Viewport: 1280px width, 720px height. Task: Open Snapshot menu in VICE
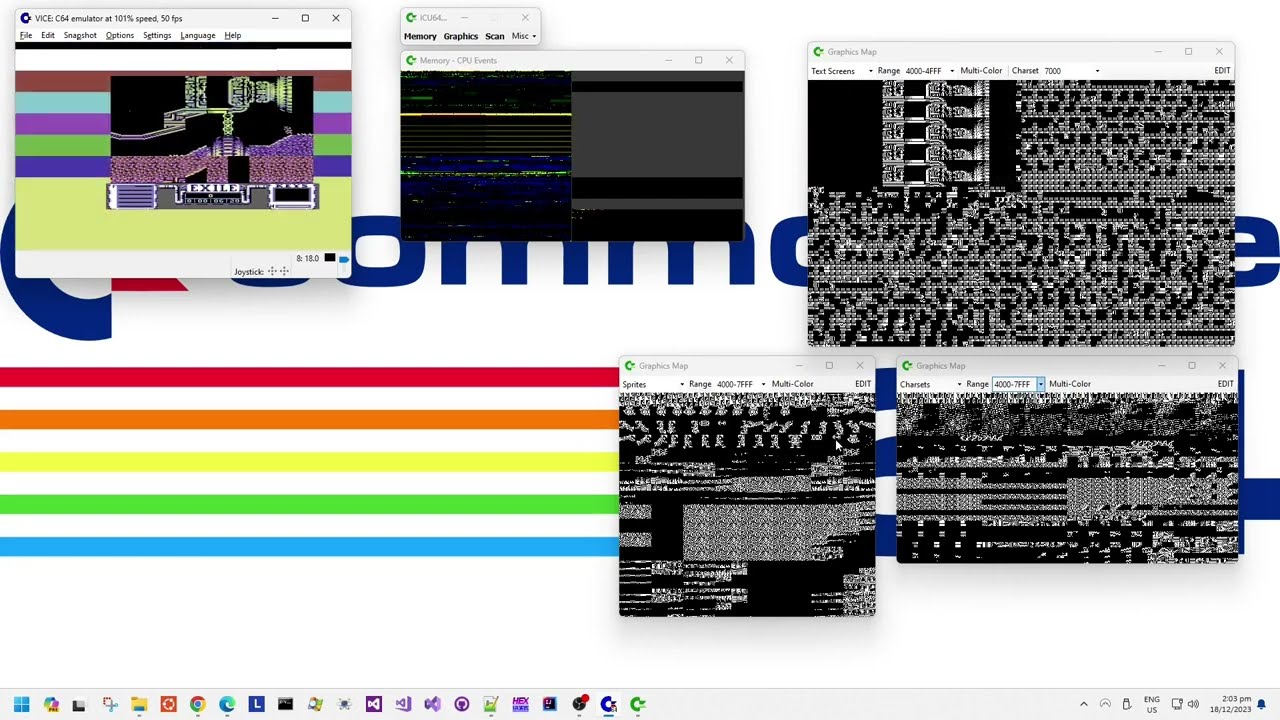[80, 35]
